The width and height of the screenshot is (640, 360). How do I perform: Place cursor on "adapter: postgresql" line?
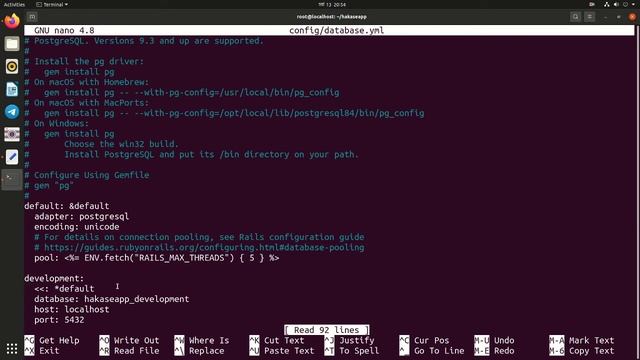click(x=81, y=216)
